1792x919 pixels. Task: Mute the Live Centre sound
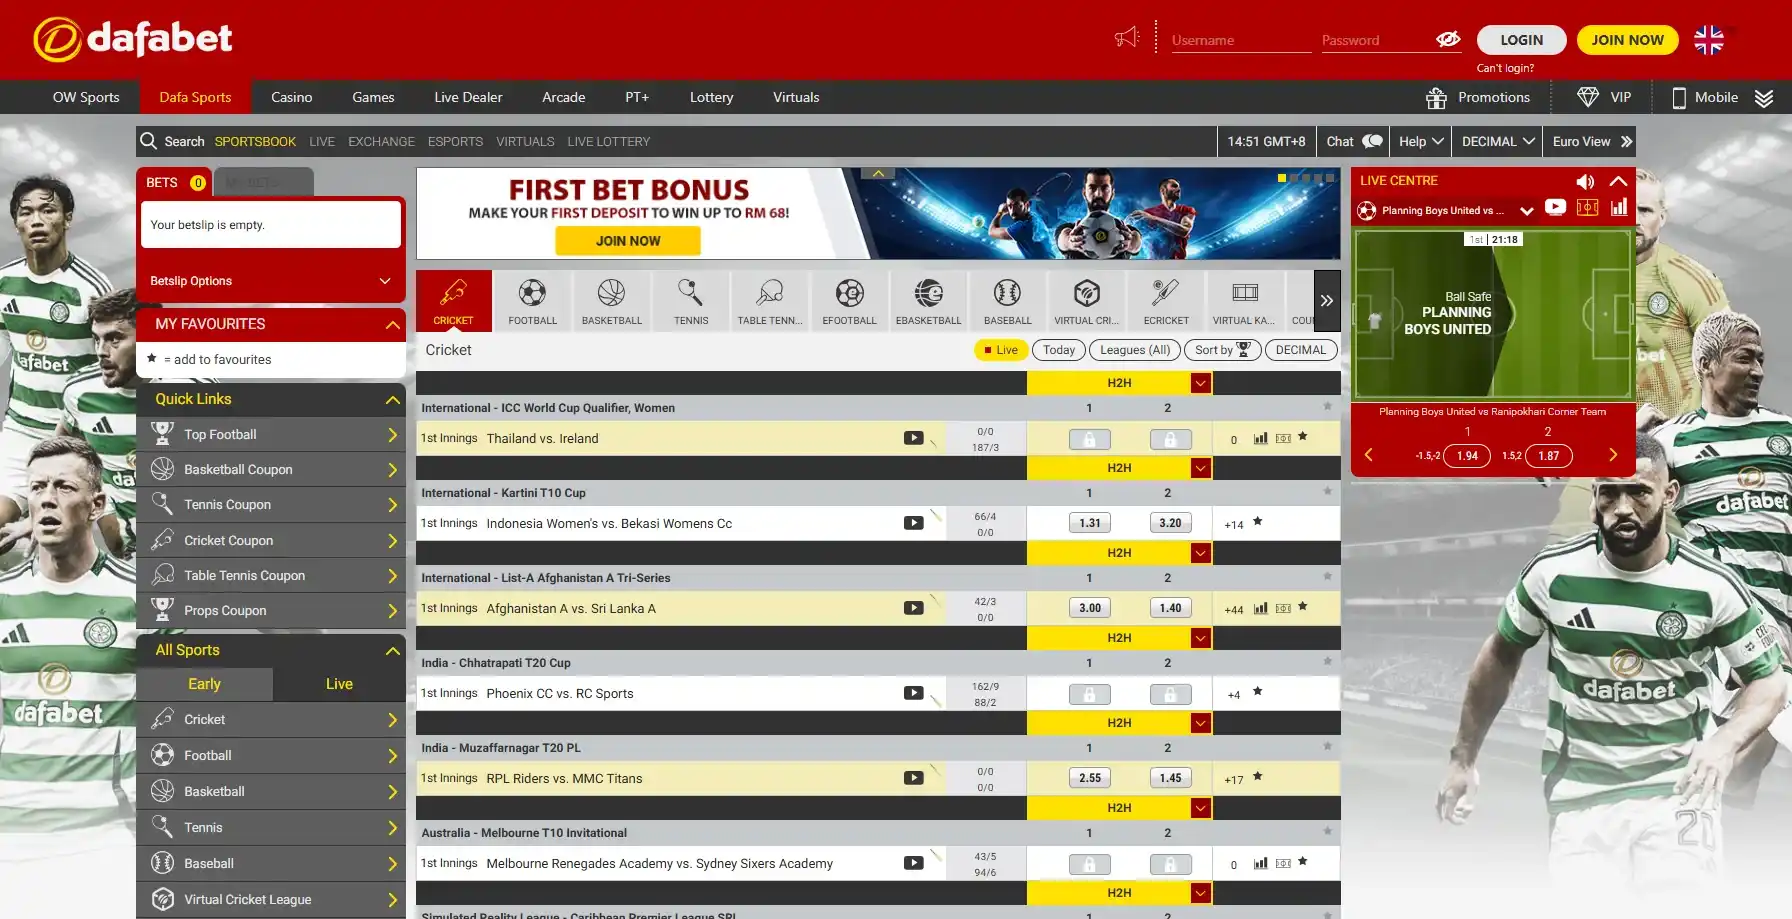pos(1585,181)
